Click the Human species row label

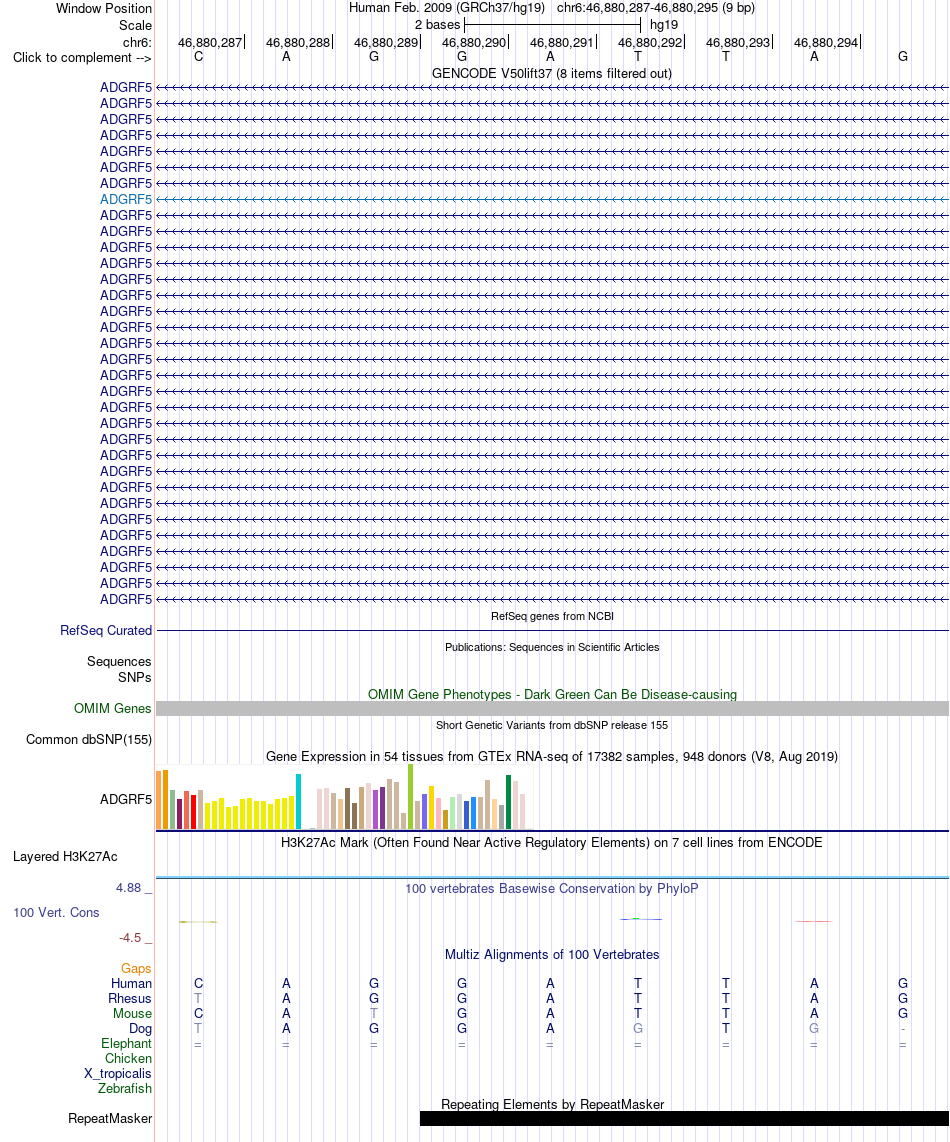[131, 984]
